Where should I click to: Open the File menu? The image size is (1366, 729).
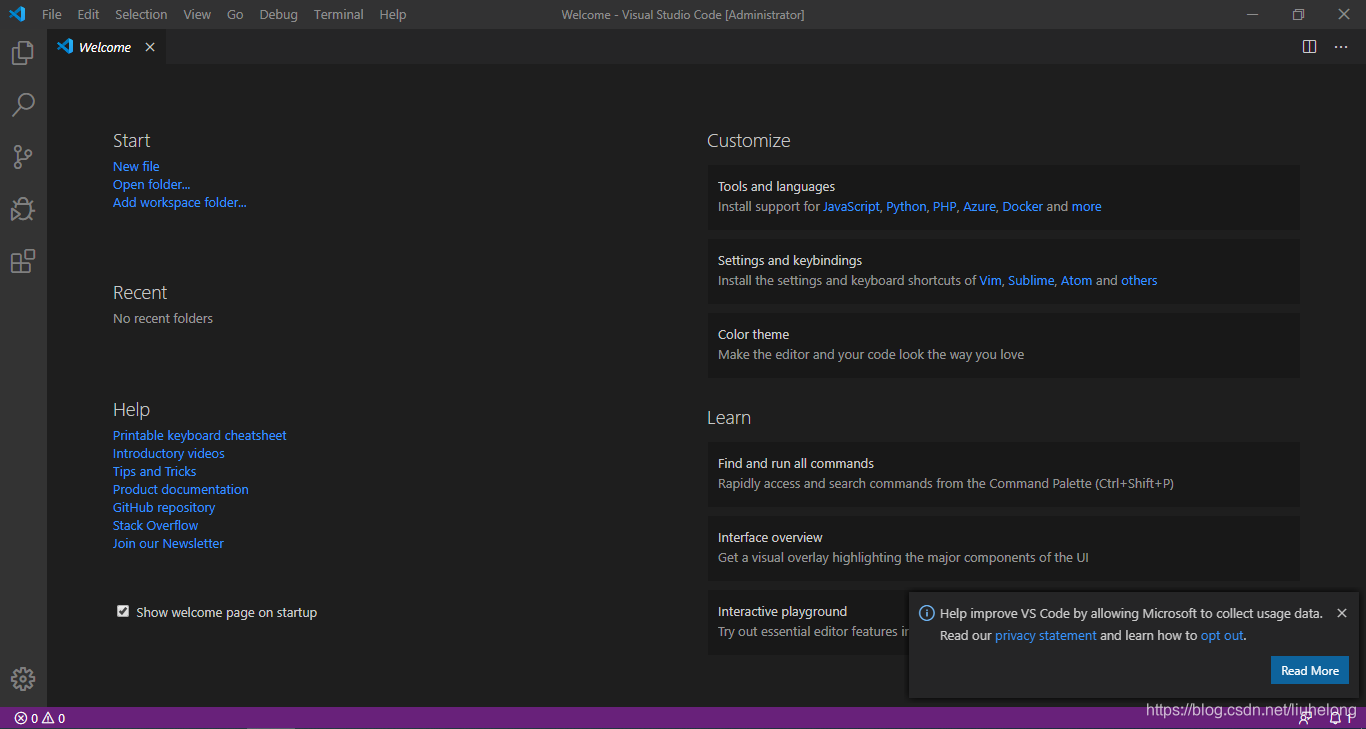pos(52,14)
